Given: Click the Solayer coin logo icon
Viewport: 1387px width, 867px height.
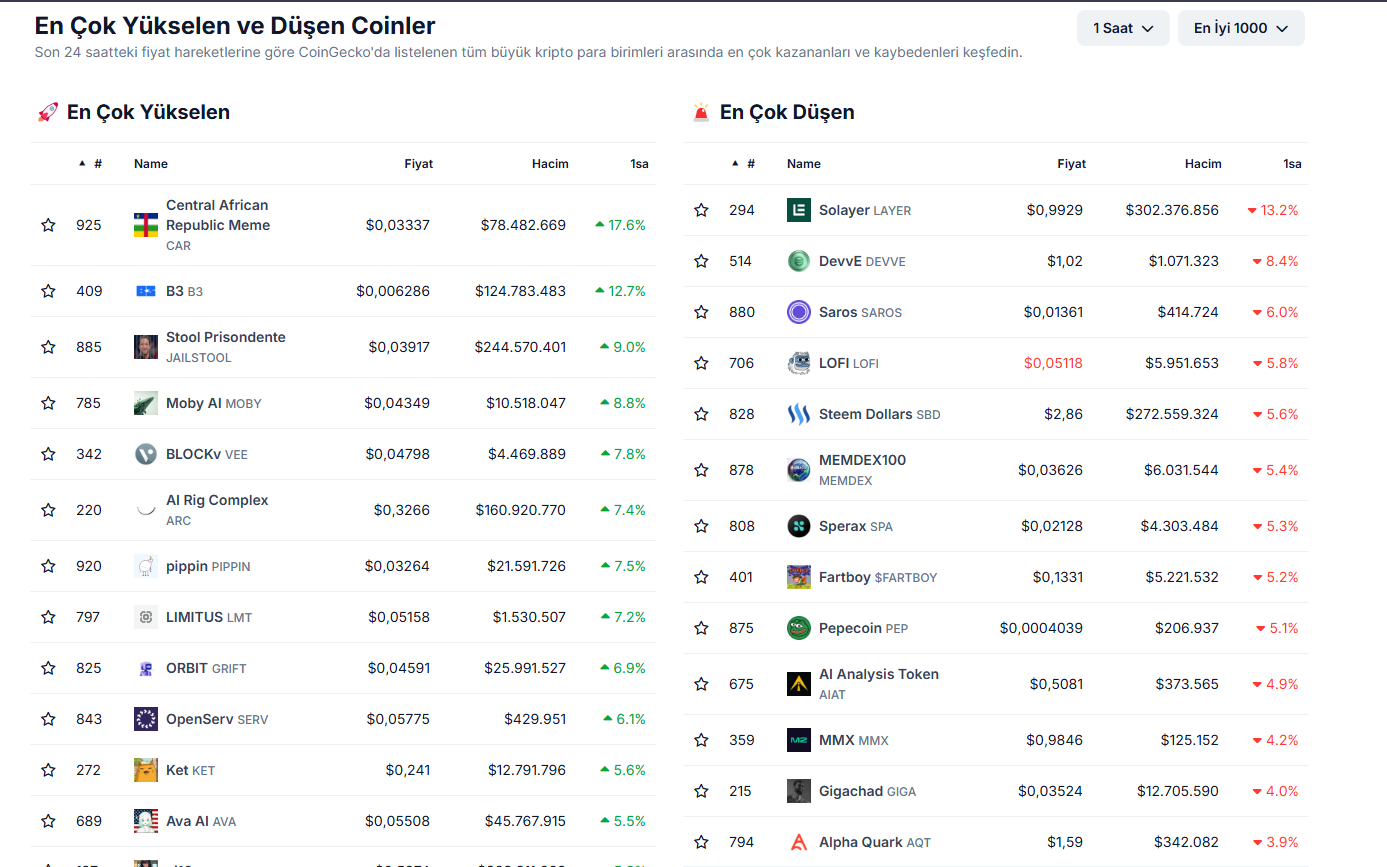Looking at the screenshot, I should coord(798,210).
